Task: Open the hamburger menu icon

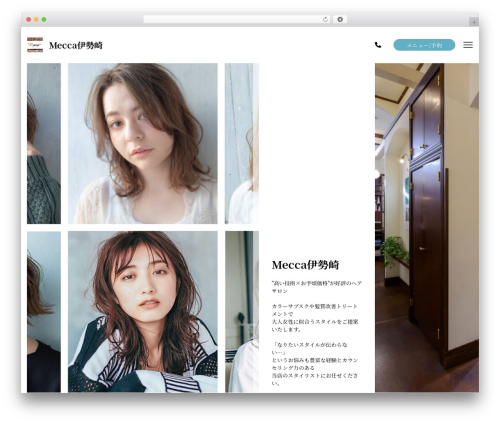Action: [468, 45]
